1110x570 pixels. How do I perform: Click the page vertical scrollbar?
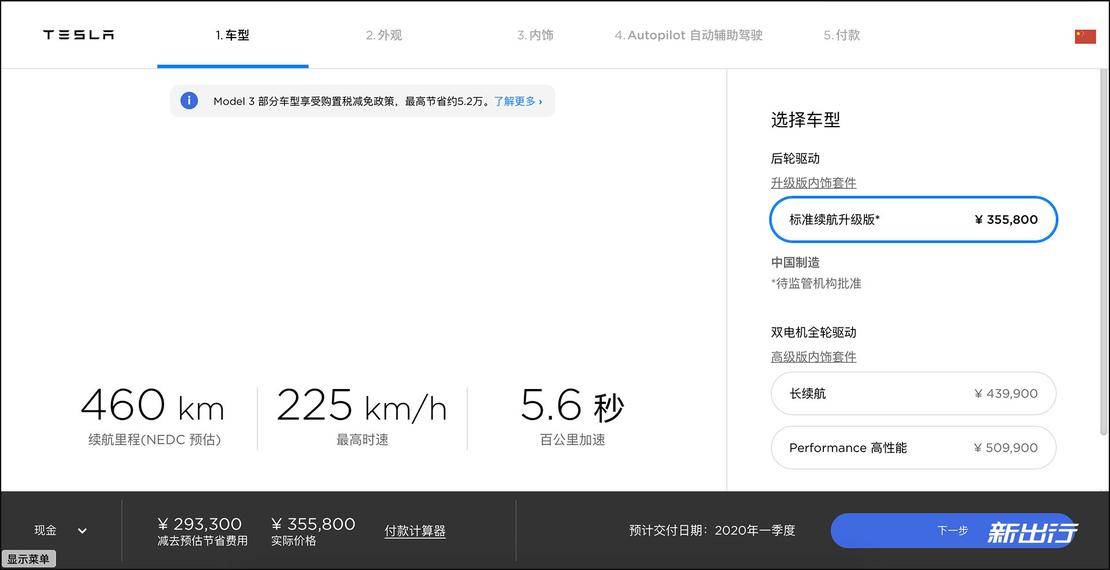point(1104,251)
